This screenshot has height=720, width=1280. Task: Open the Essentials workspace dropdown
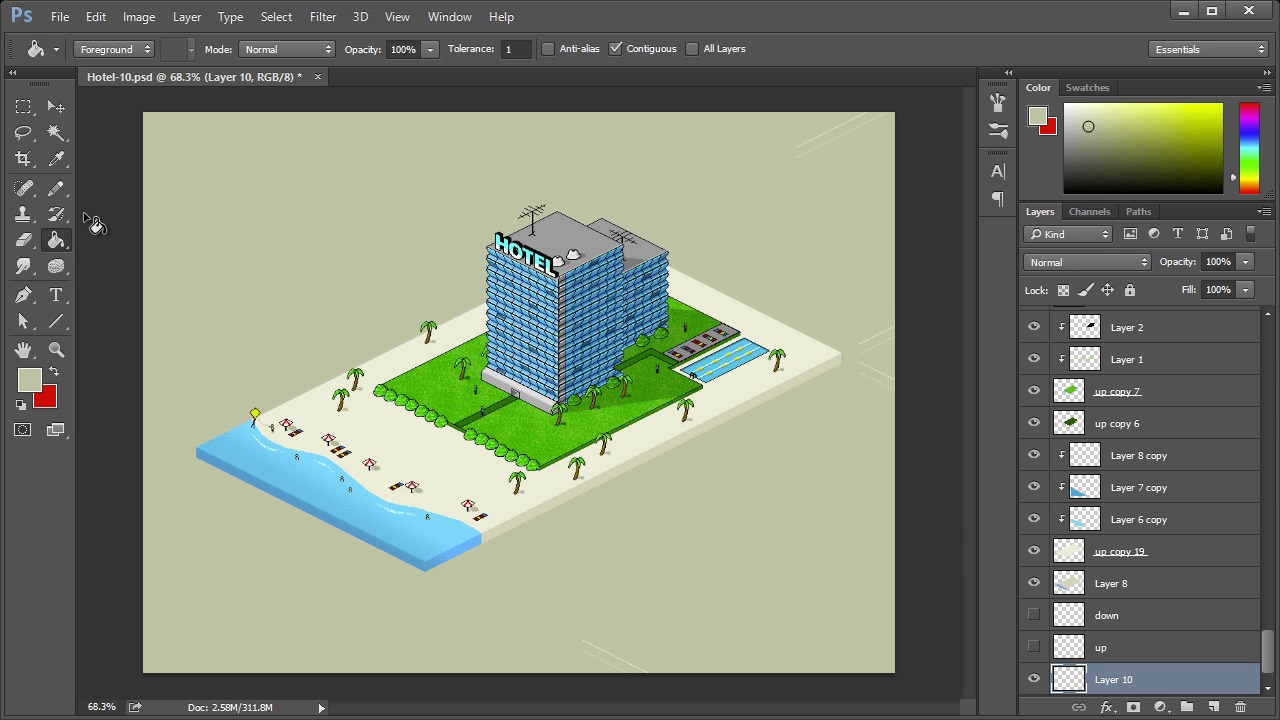click(1209, 49)
